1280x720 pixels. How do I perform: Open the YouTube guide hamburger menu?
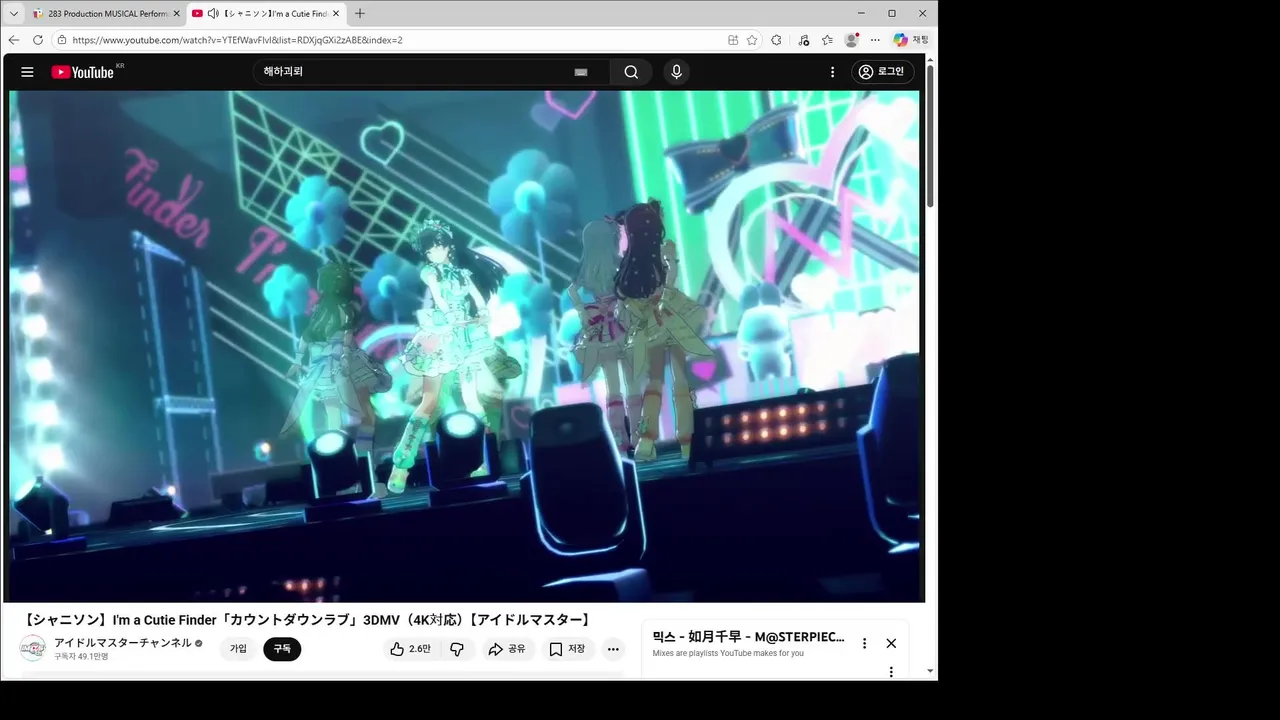click(27, 72)
